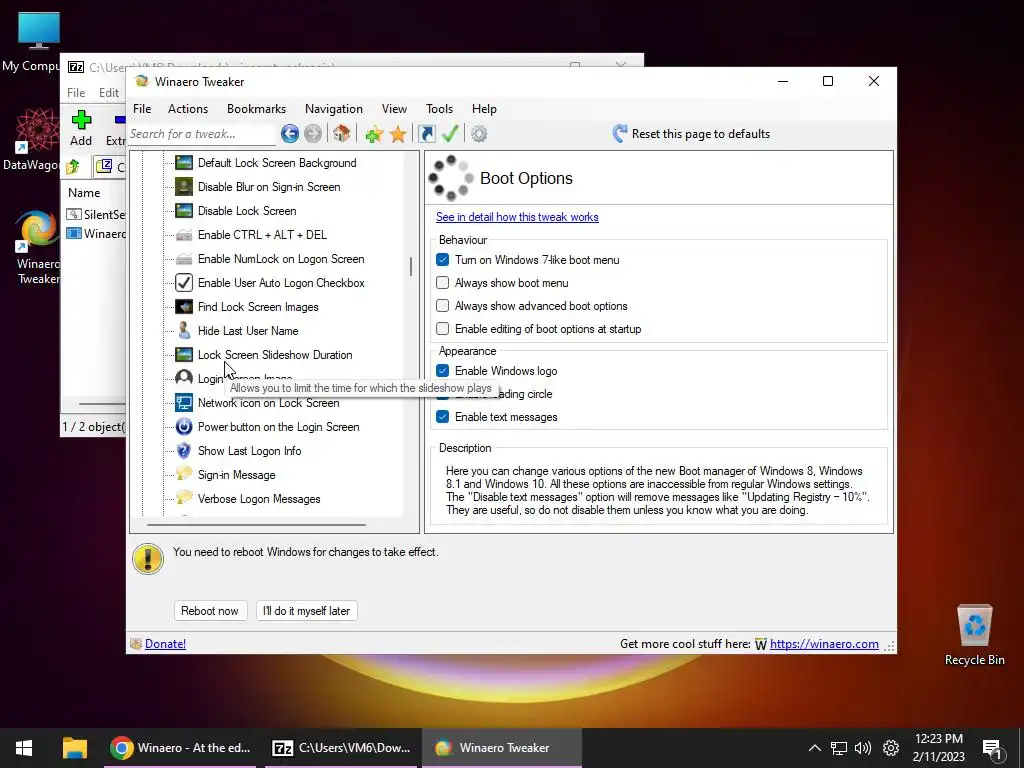
Task: Open the DataWagon desktop shortcut
Action: point(31,140)
